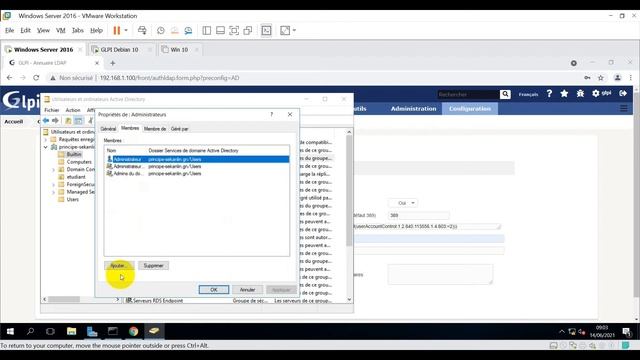This screenshot has width=640, height=360.
Task: Click the GLPI search field Rechercher
Action: 468,94
